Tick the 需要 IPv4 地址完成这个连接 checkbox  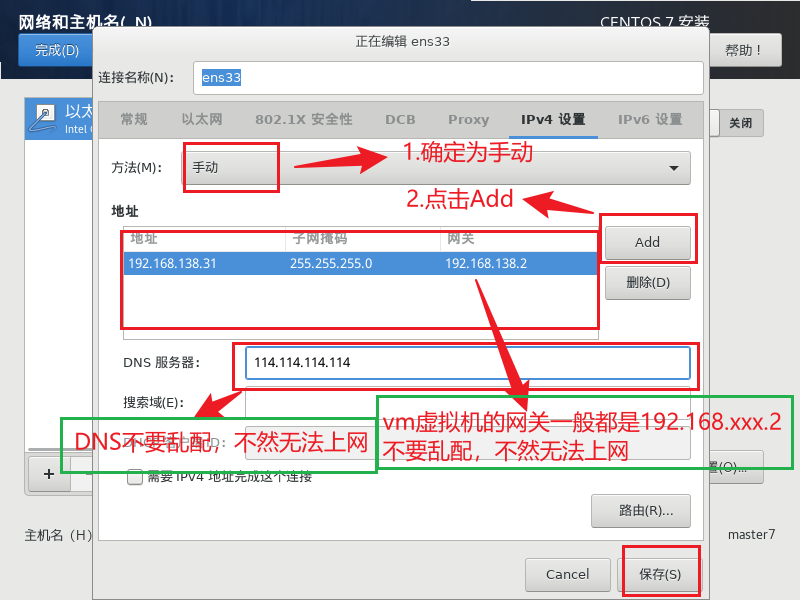click(135, 477)
